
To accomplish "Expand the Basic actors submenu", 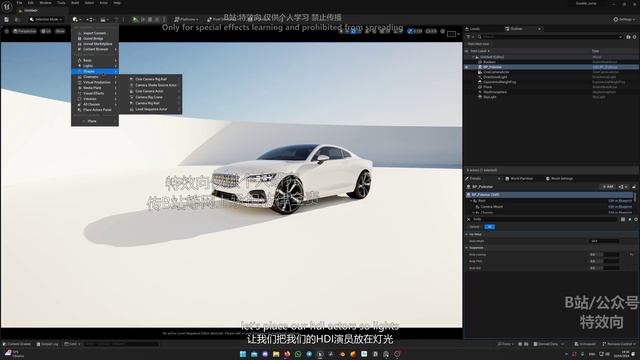I will [95, 60].
